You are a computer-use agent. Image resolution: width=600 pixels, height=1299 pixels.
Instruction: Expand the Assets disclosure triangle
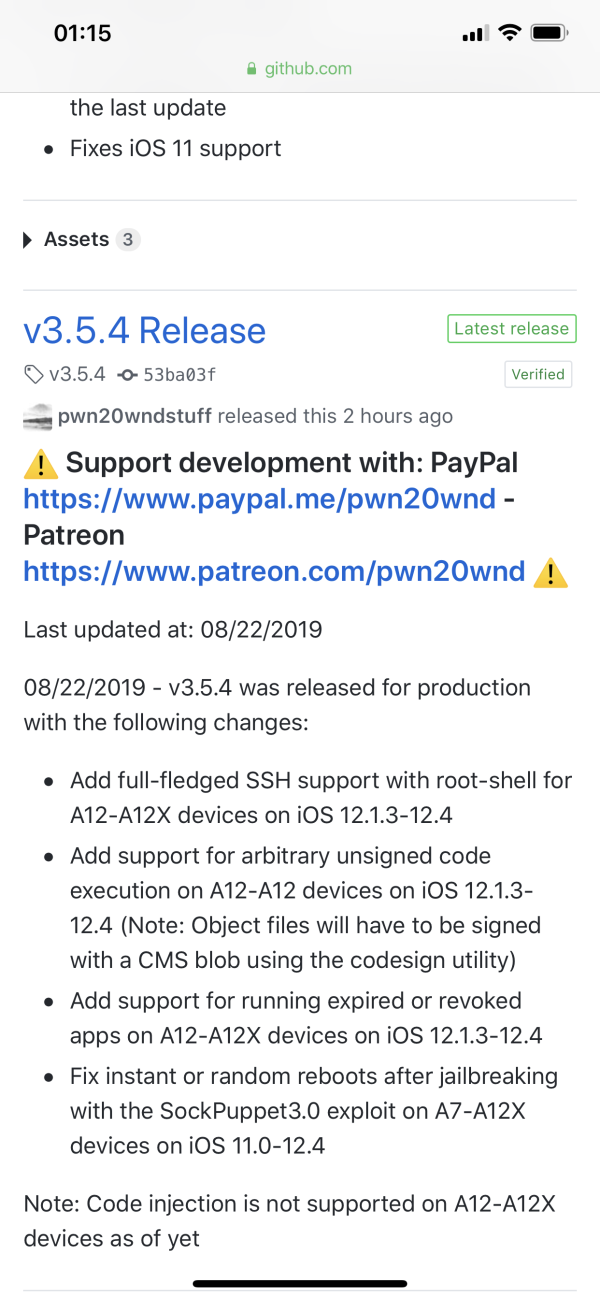click(x=29, y=241)
